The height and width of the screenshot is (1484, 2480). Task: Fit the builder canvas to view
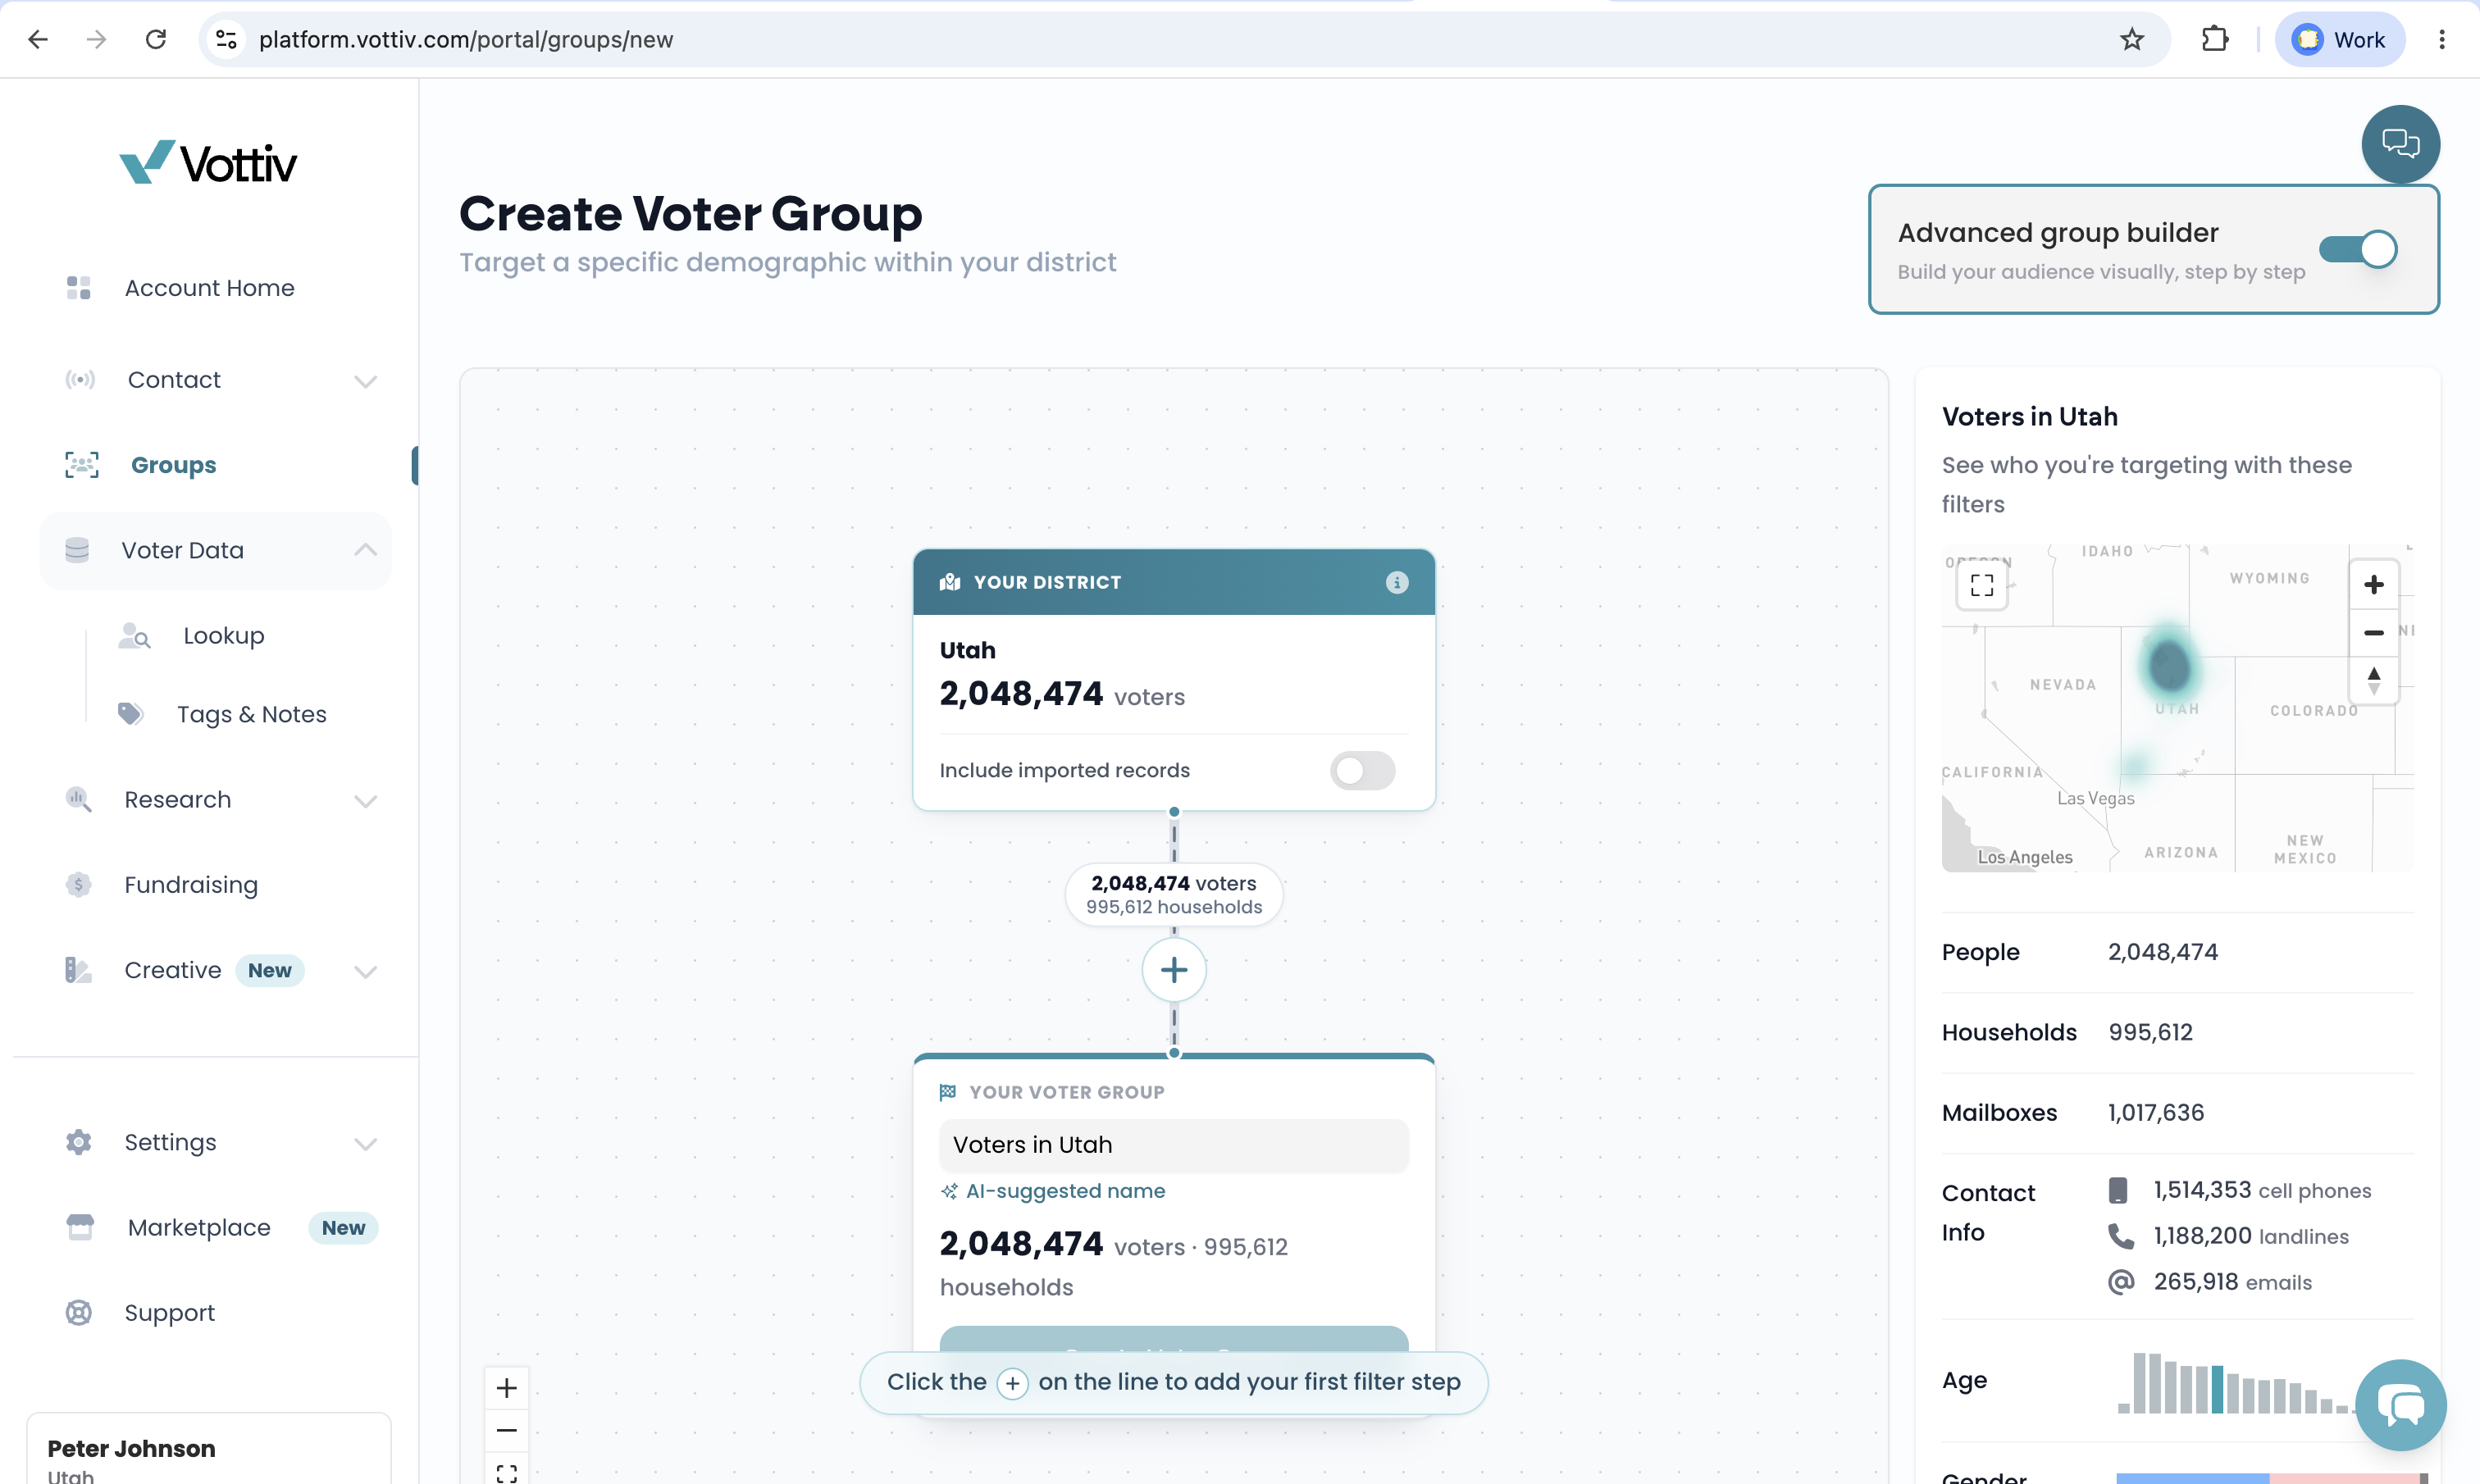pos(507,1472)
